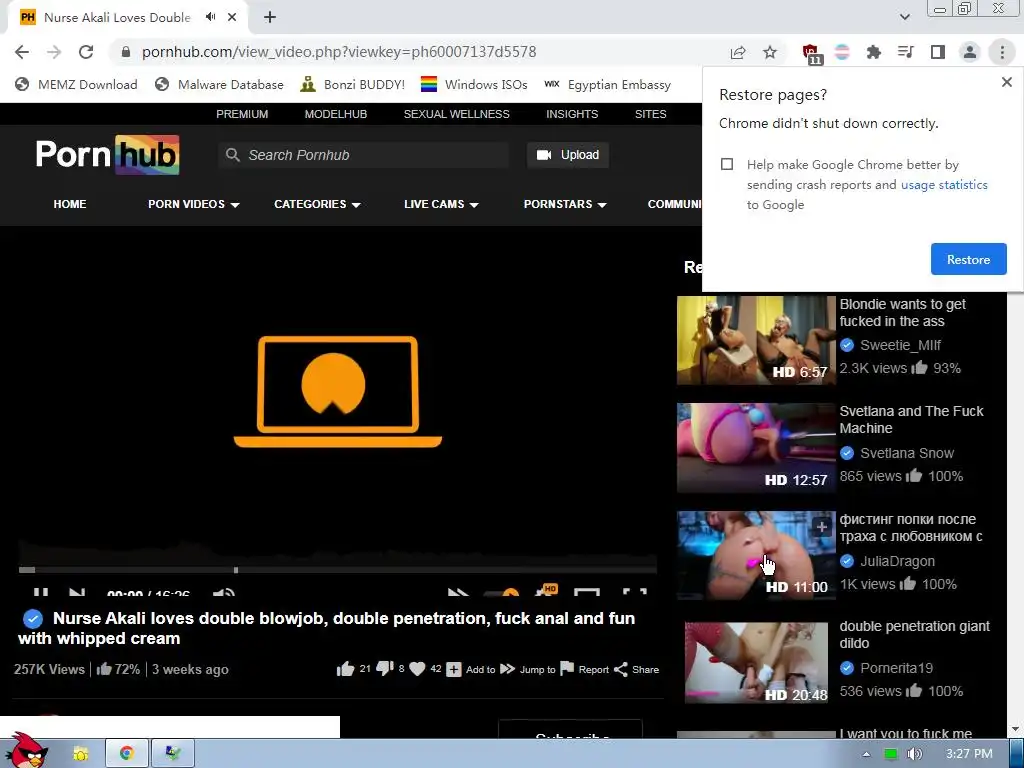Open the Pomerita19 uploader link
This screenshot has width=1024, height=768.
point(897,668)
